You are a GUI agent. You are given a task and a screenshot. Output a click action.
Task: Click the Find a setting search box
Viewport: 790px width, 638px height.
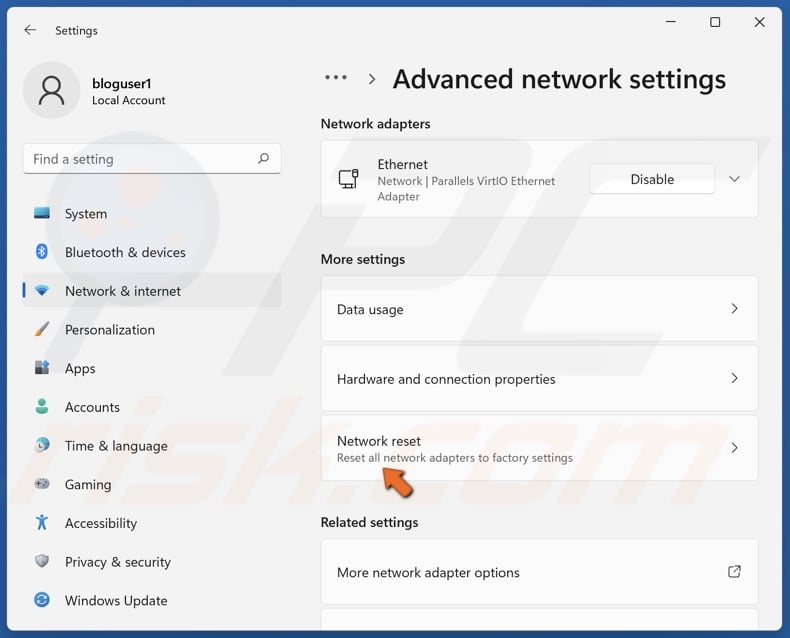[x=152, y=159]
